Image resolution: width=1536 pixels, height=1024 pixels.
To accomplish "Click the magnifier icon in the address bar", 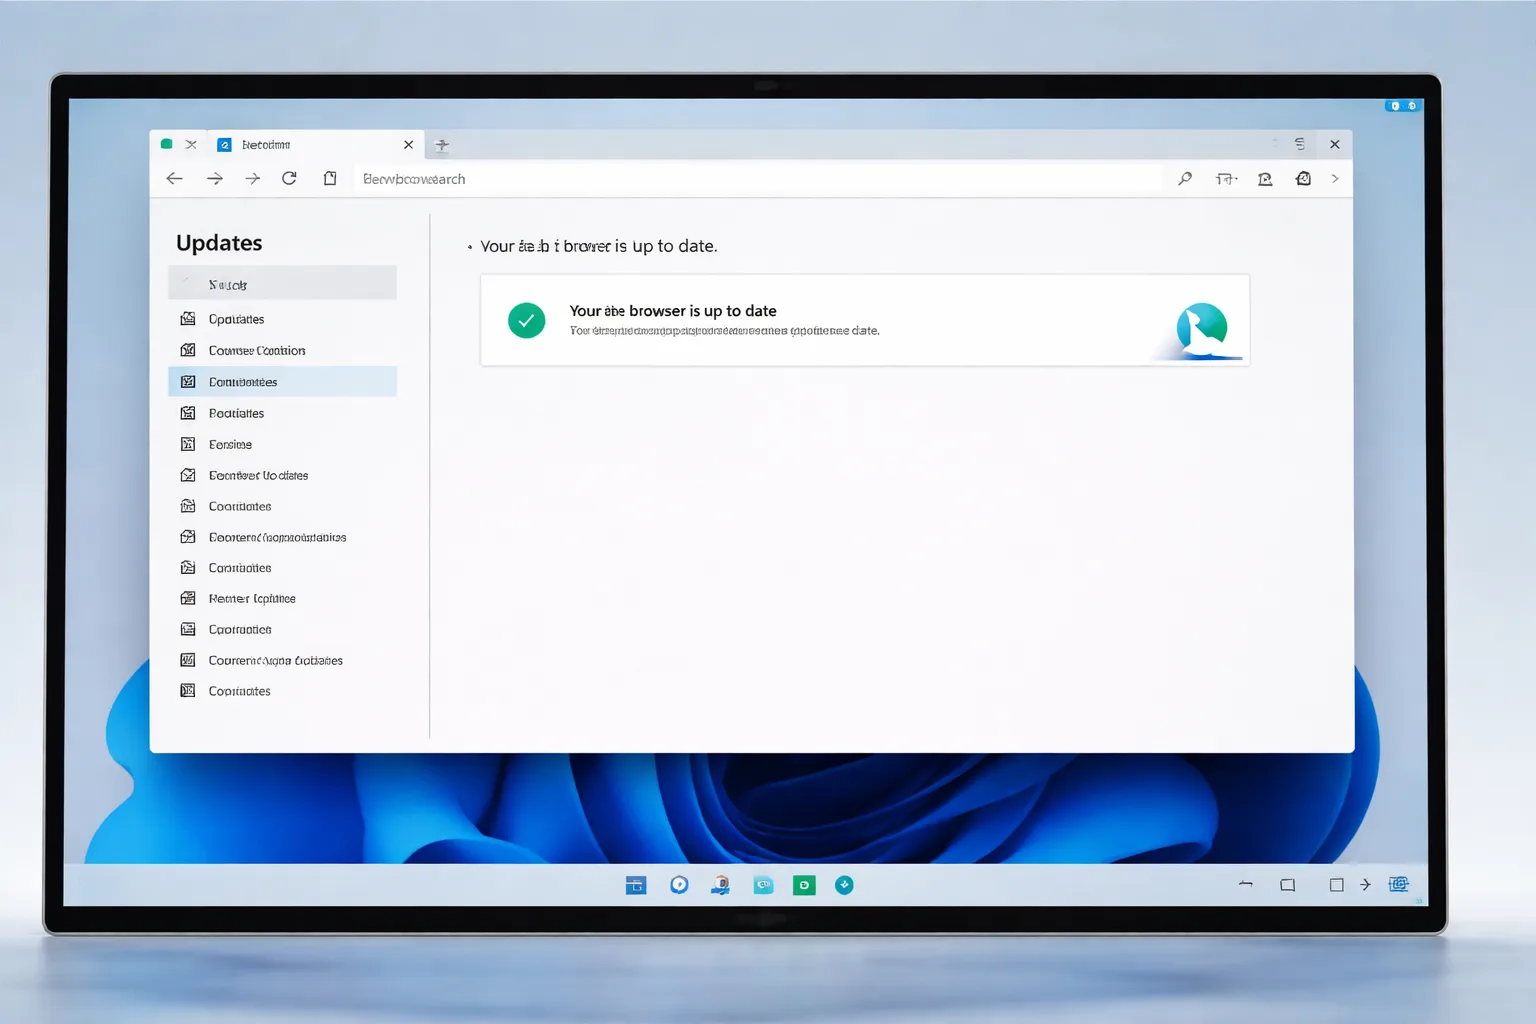I will [1185, 179].
